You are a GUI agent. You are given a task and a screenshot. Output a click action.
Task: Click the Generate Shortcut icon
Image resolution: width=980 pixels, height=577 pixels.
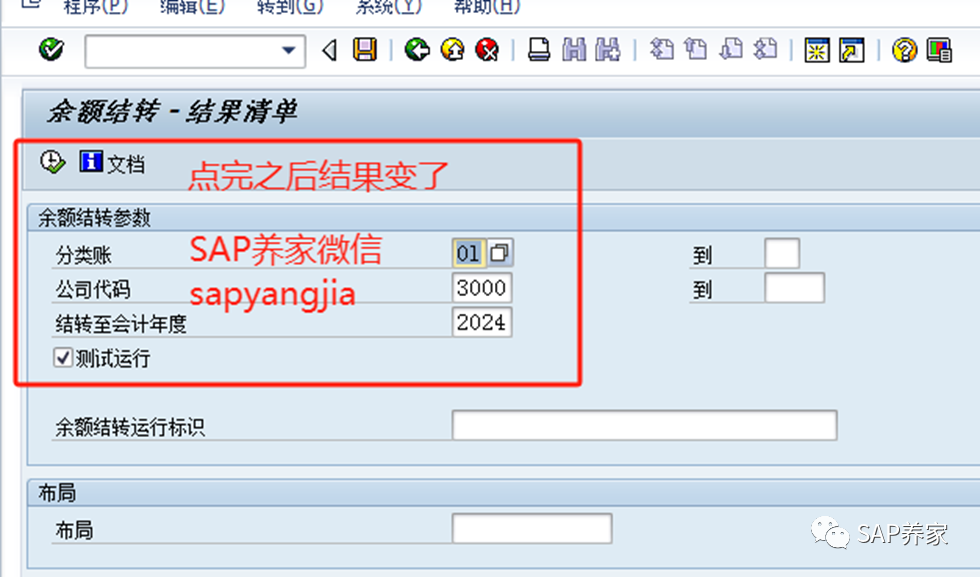pyautogui.click(x=852, y=50)
